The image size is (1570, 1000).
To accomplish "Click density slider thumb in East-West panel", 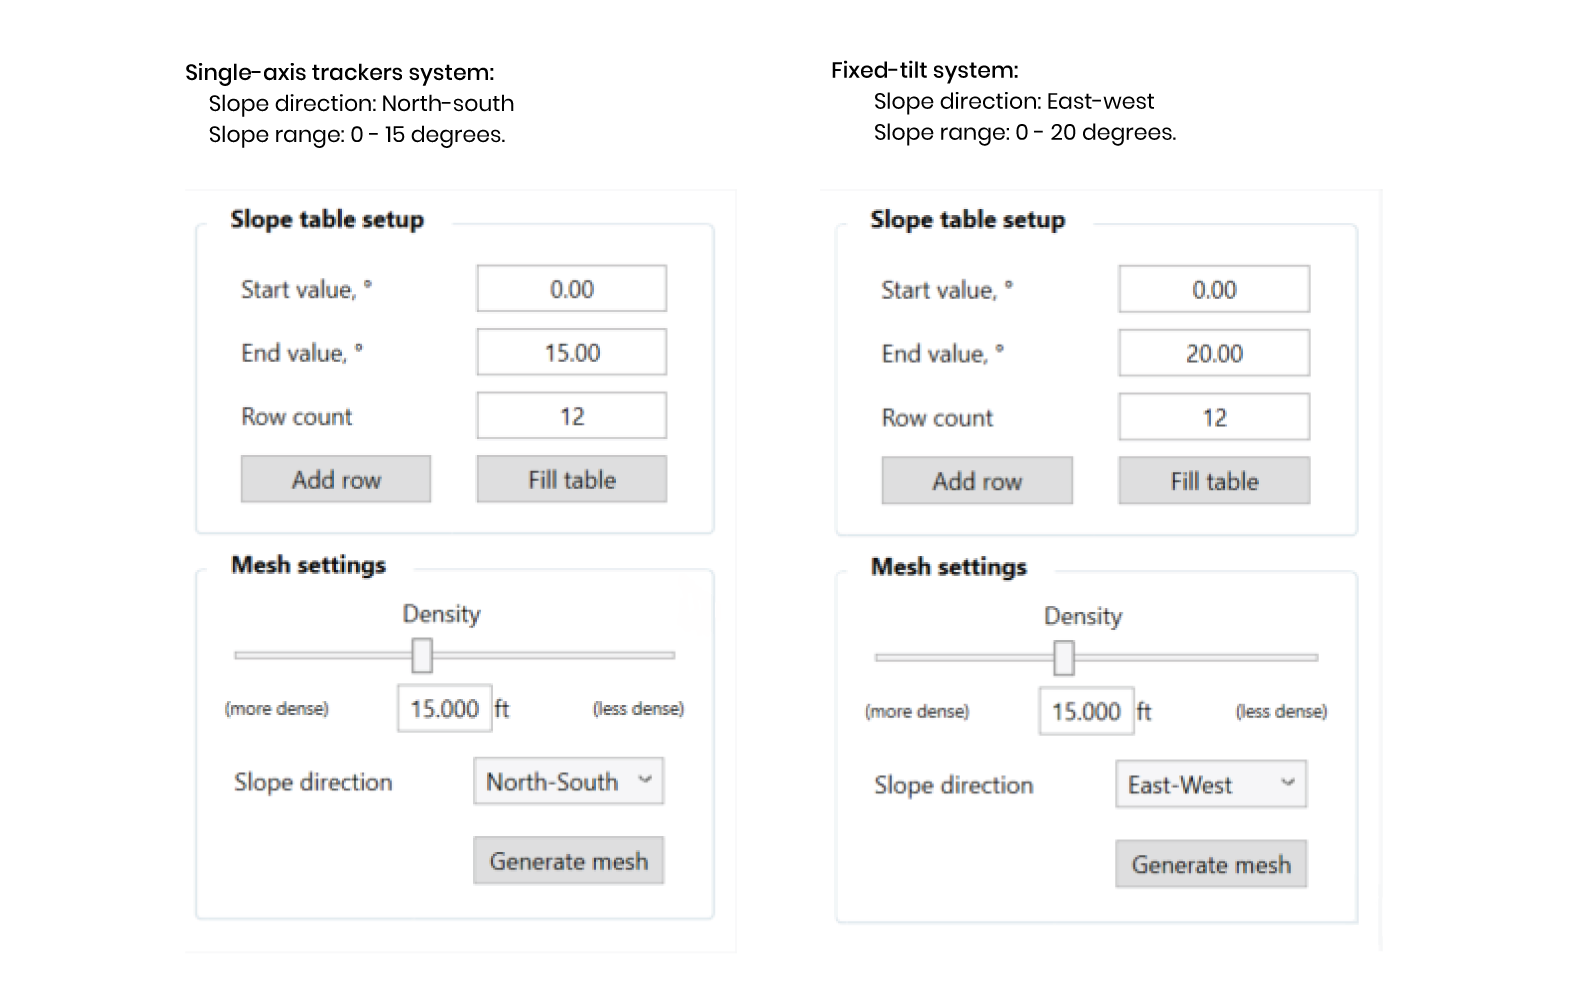I will coord(1064,658).
